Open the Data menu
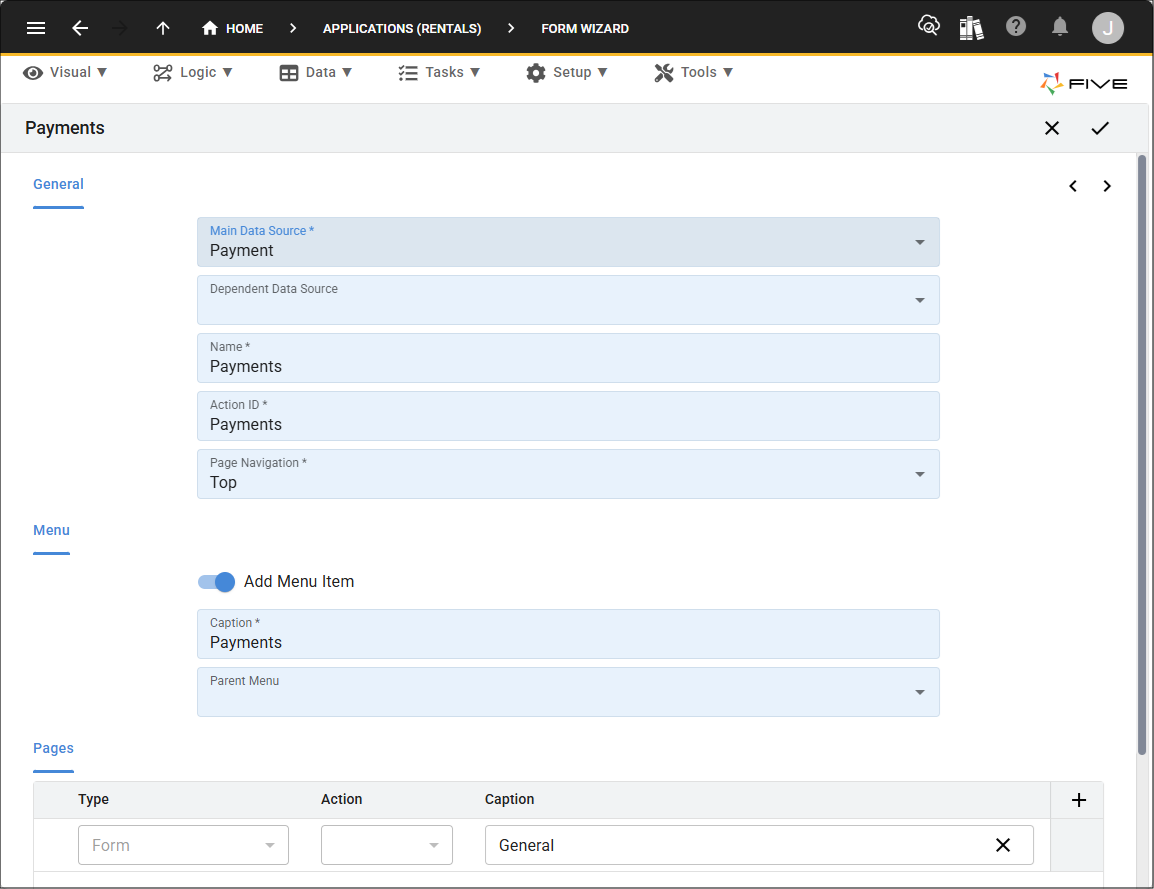 (316, 72)
